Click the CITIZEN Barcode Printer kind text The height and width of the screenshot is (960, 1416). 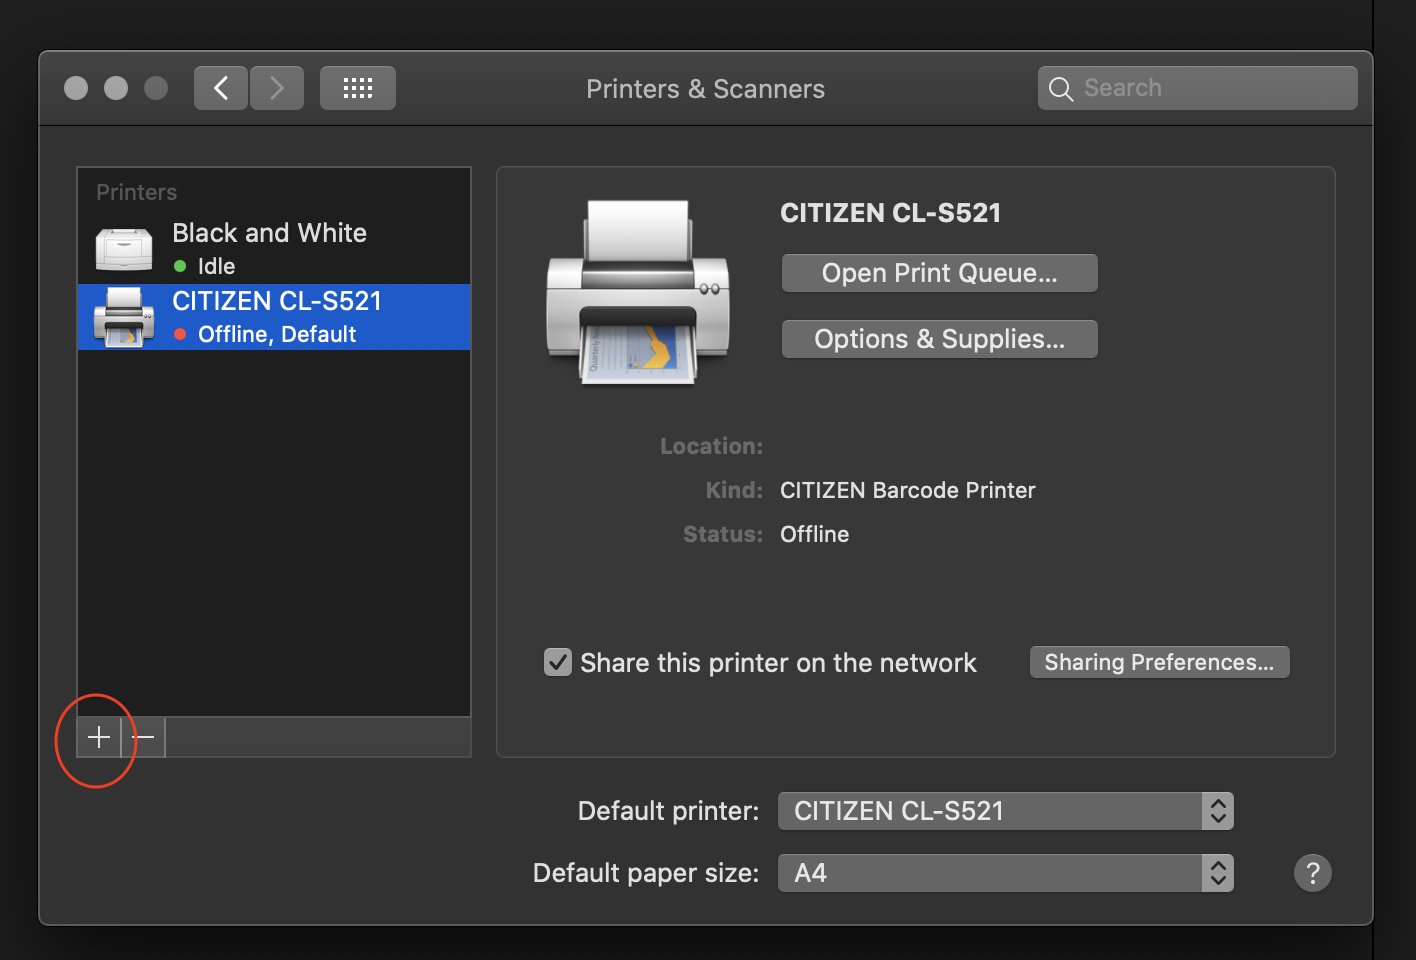click(x=908, y=490)
